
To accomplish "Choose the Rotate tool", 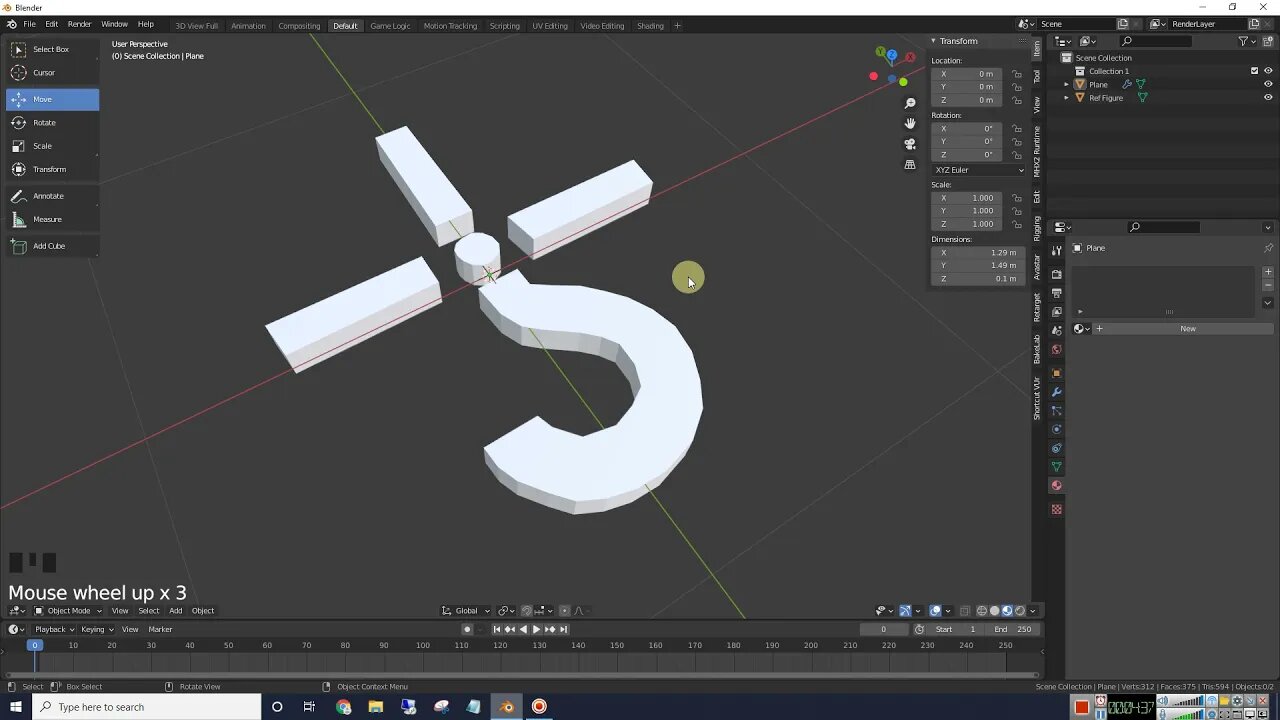I will (52, 123).
